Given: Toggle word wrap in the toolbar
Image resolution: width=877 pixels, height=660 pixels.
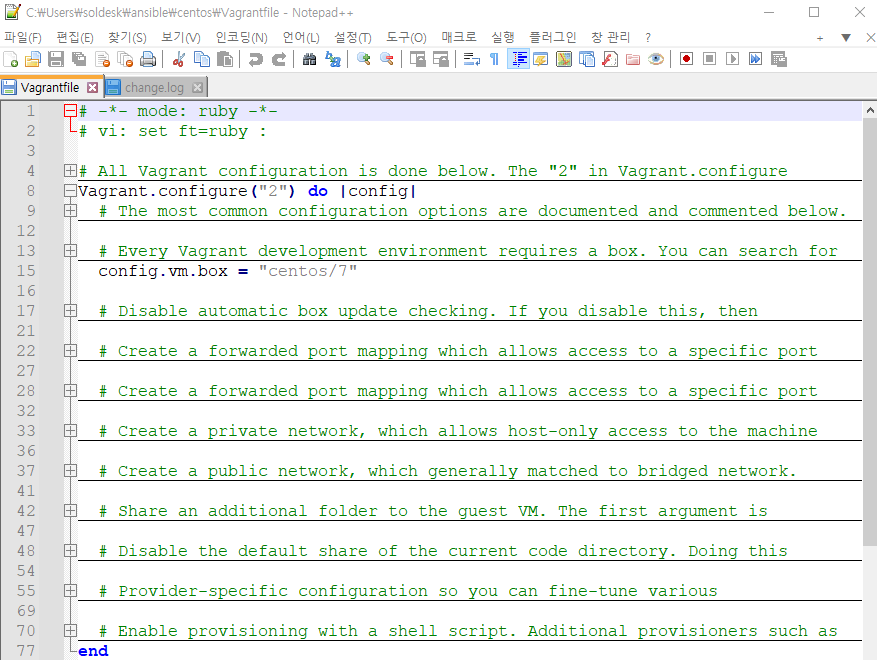Looking at the screenshot, I should point(471,59).
